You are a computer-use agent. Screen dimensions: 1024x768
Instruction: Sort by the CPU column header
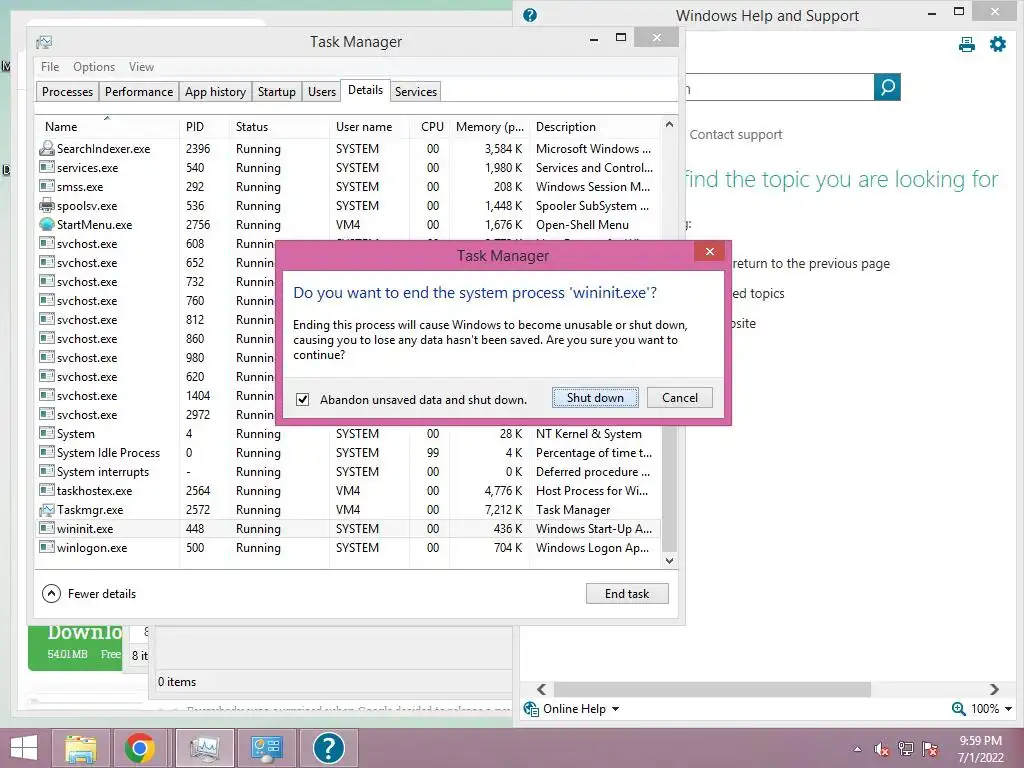point(432,127)
